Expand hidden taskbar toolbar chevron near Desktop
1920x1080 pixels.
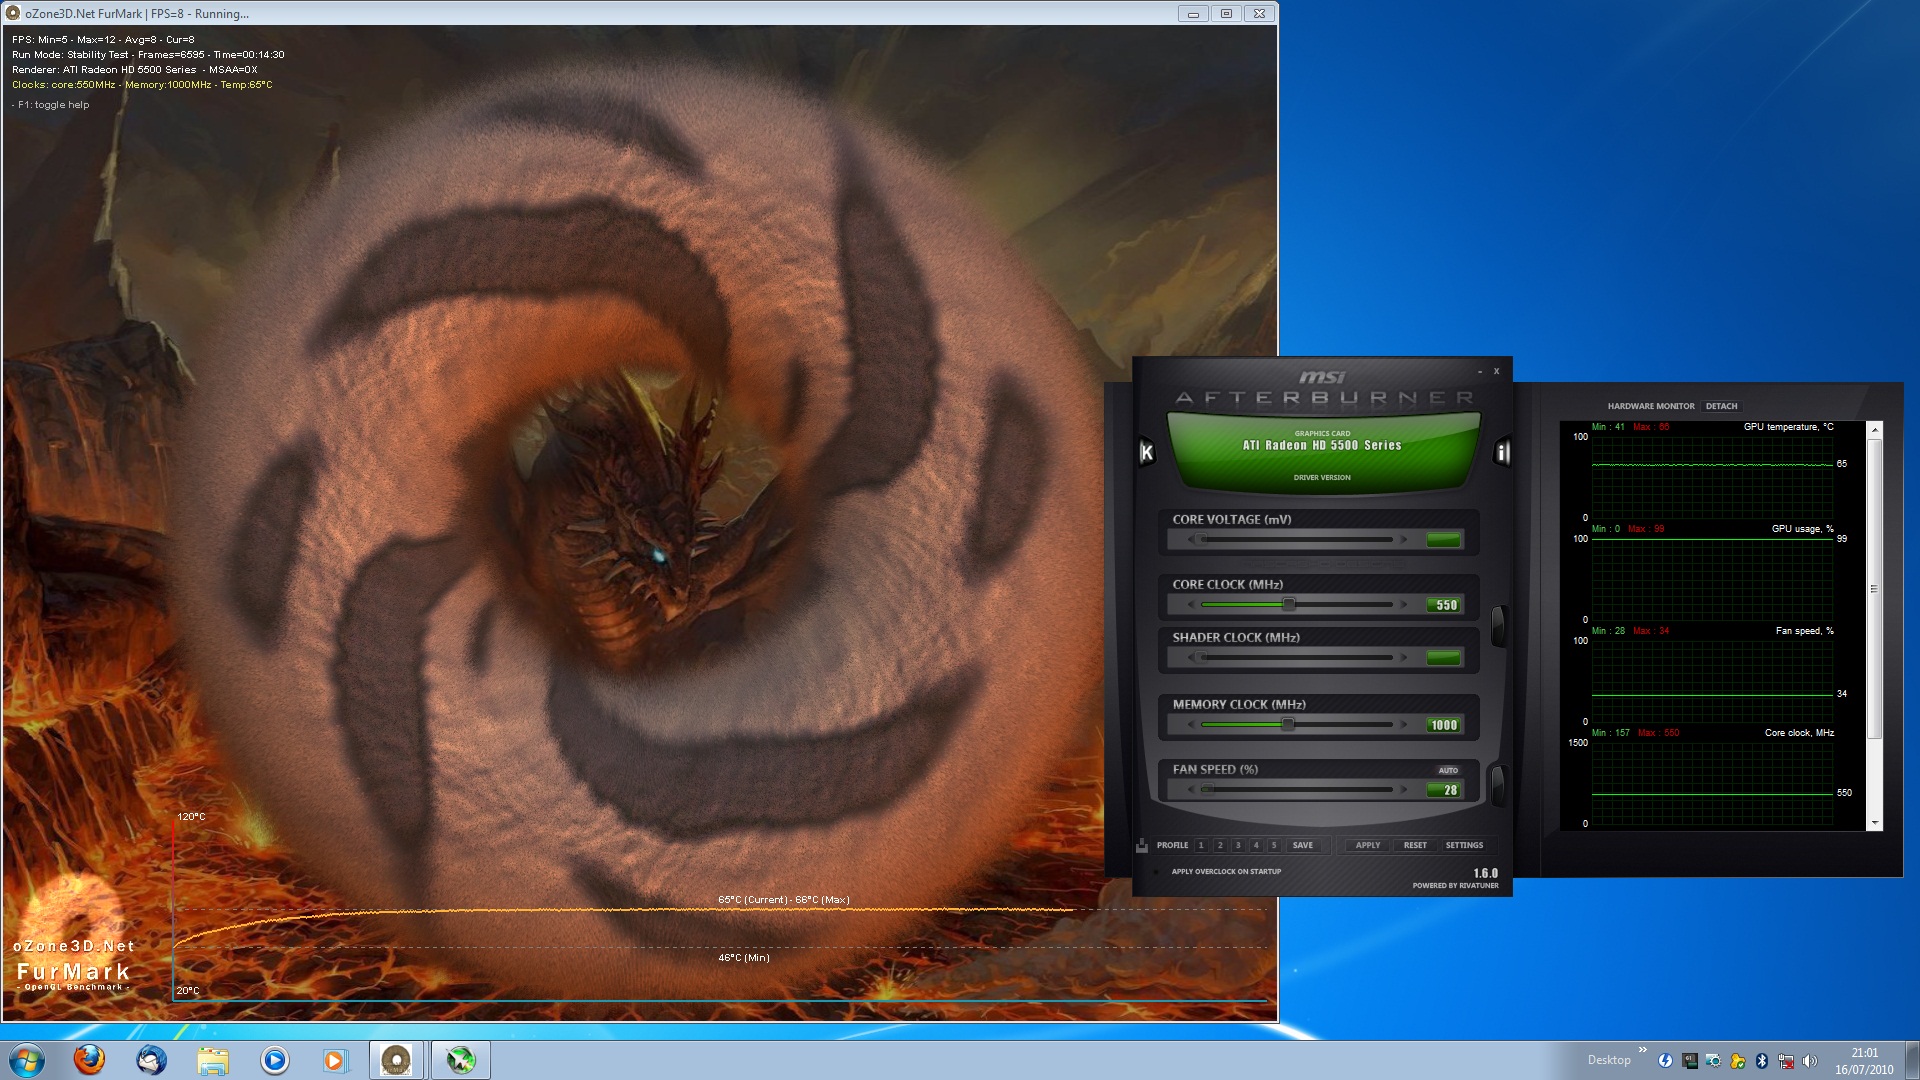point(1642,1049)
